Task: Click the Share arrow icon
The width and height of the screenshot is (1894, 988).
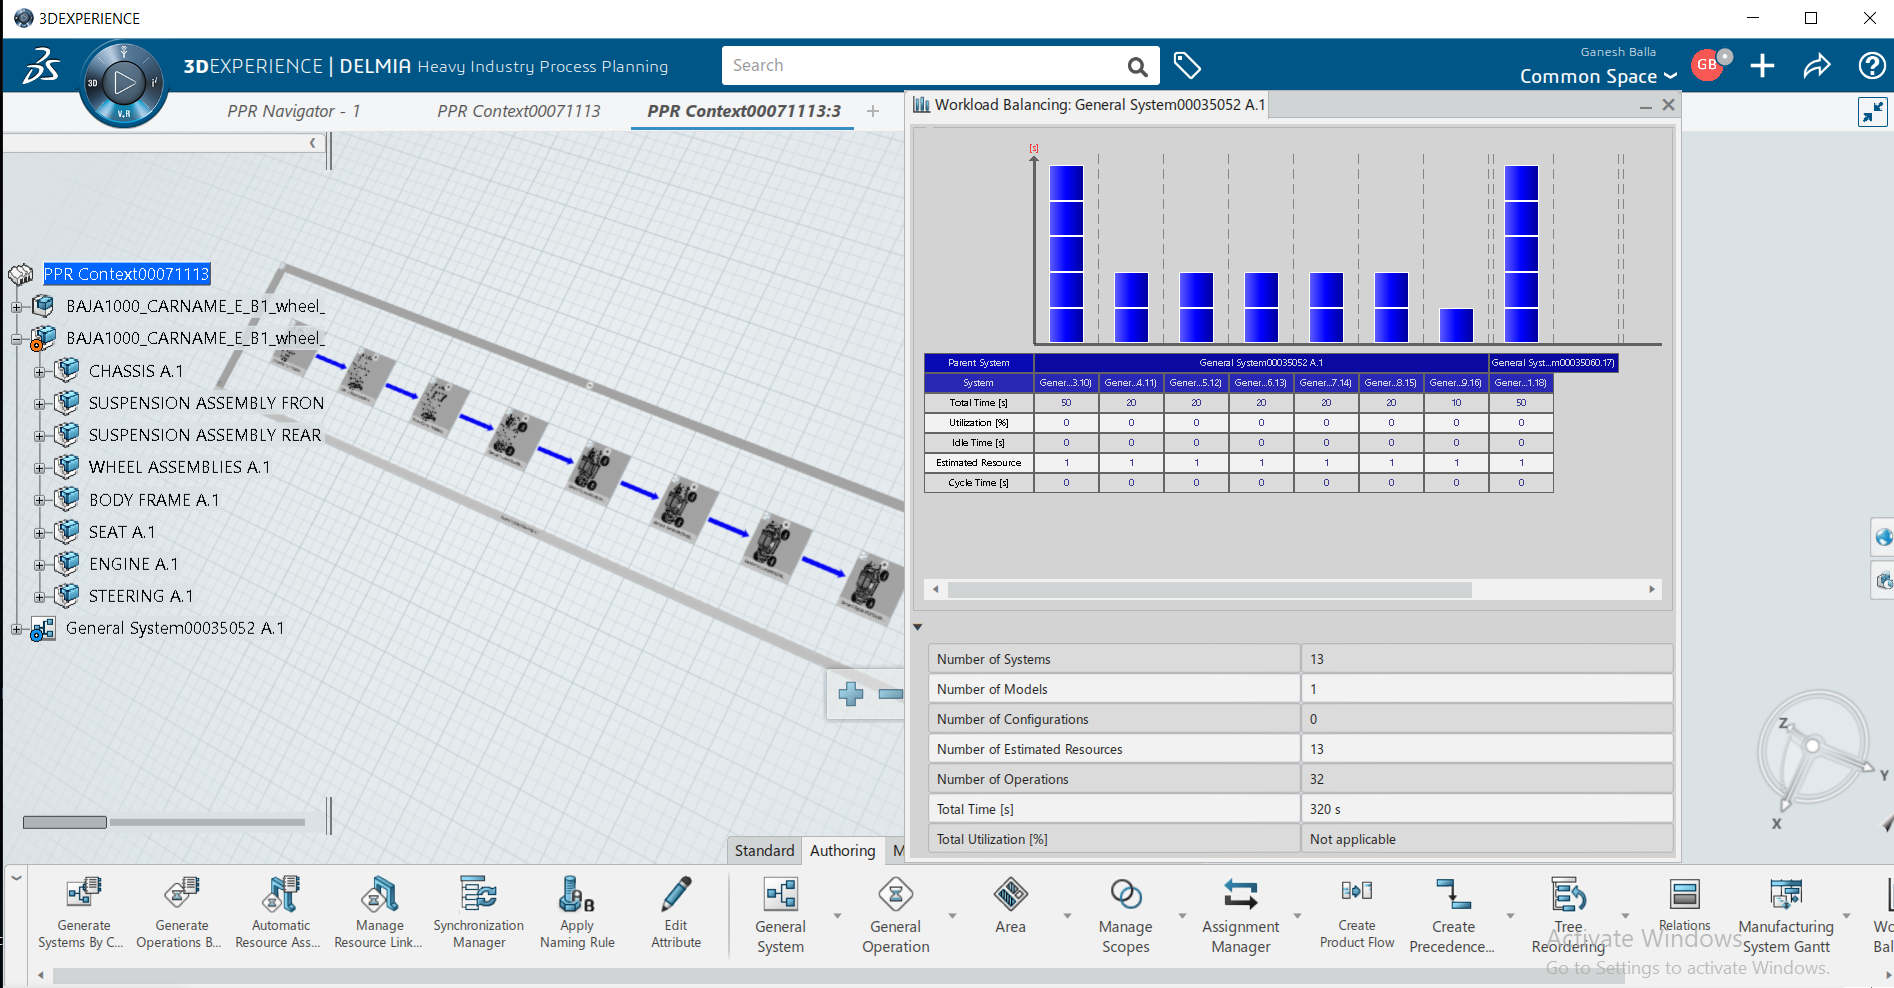Action: [x=1817, y=66]
